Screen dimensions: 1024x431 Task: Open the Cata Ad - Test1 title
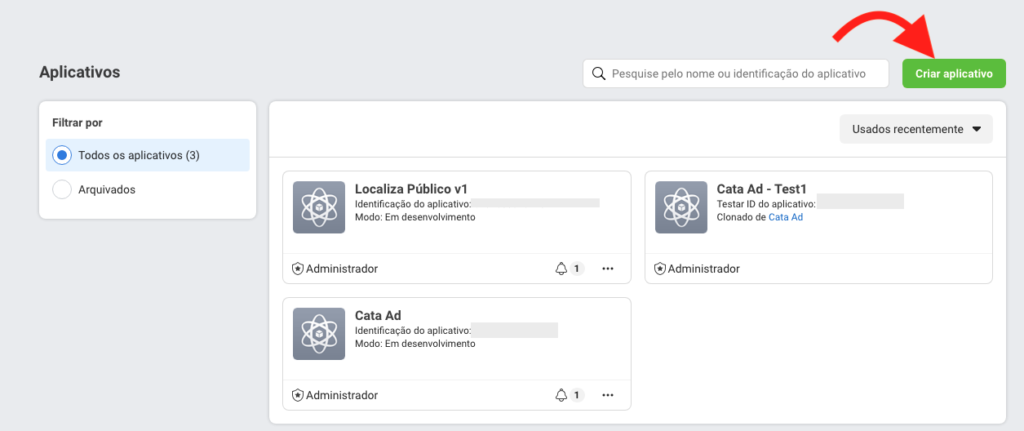pos(763,189)
